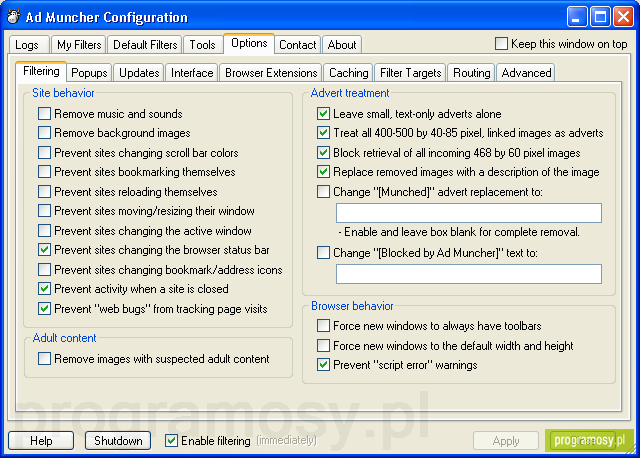Select the Filtering sub-tab
Image resolution: width=640 pixels, height=458 pixels.
click(41, 71)
